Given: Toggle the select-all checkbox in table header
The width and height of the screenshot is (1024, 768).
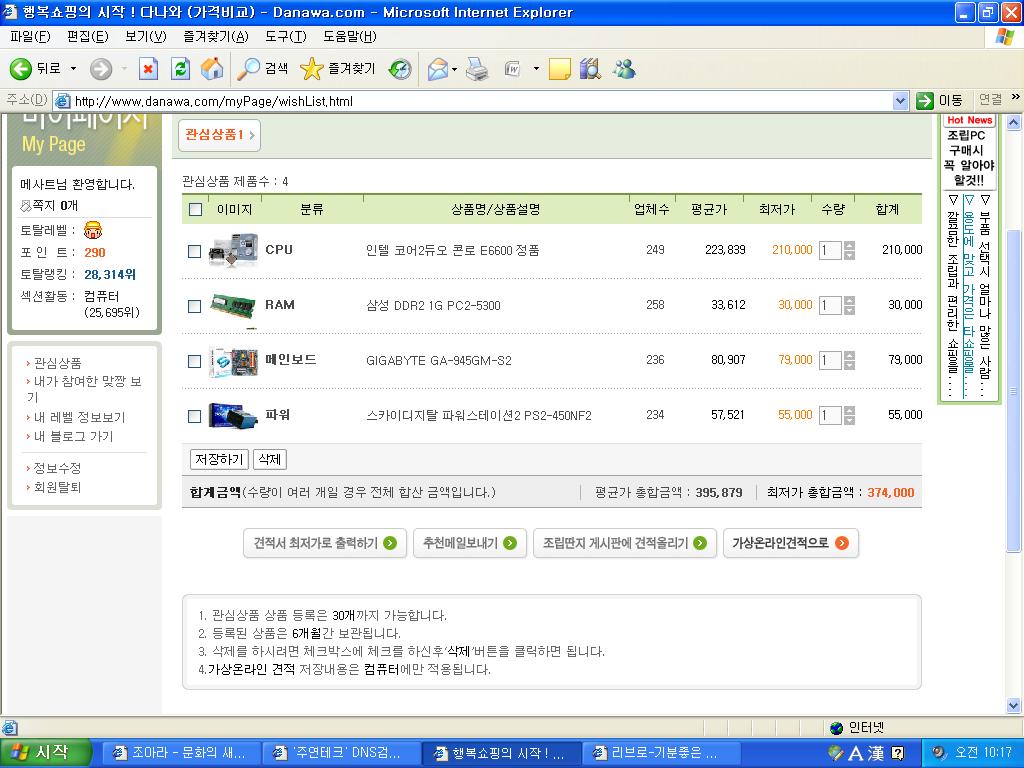Looking at the screenshot, I should click(x=195, y=210).
